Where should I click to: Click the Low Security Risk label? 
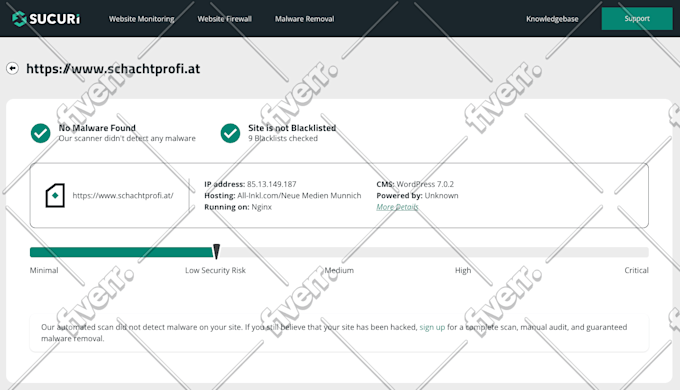[215, 270]
